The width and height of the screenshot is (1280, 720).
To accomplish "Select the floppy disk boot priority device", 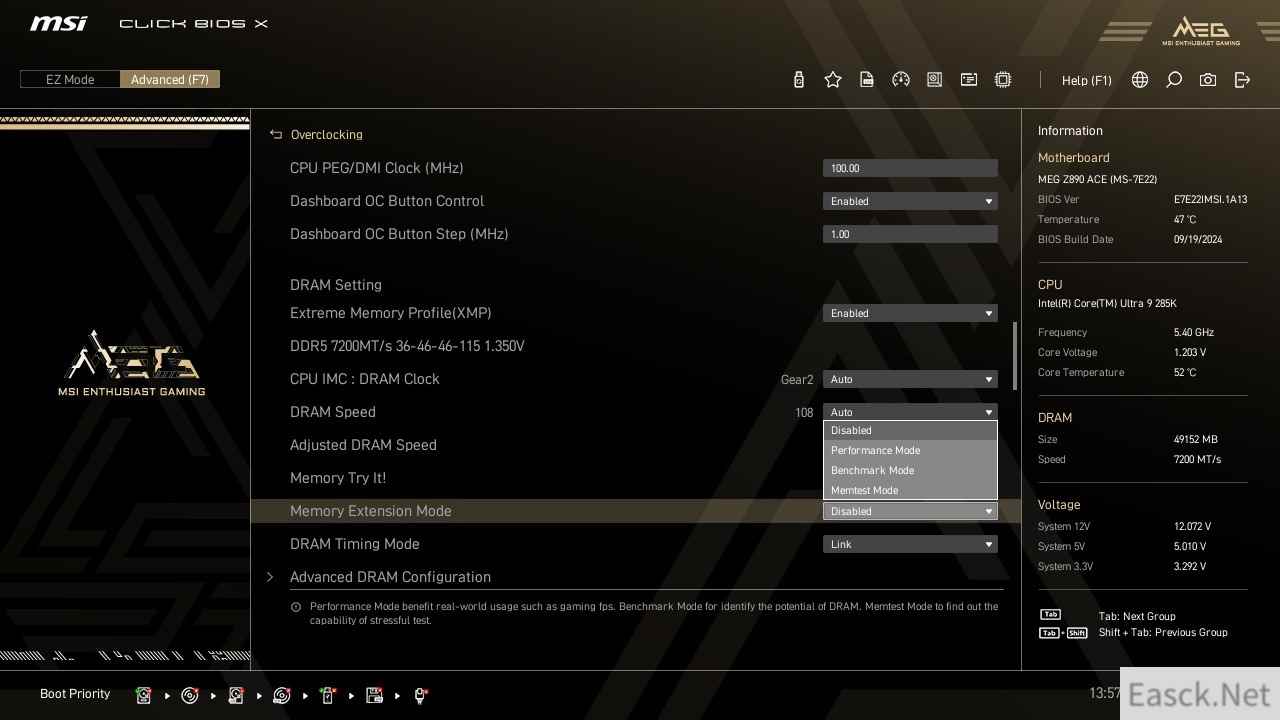I will 375,695.
